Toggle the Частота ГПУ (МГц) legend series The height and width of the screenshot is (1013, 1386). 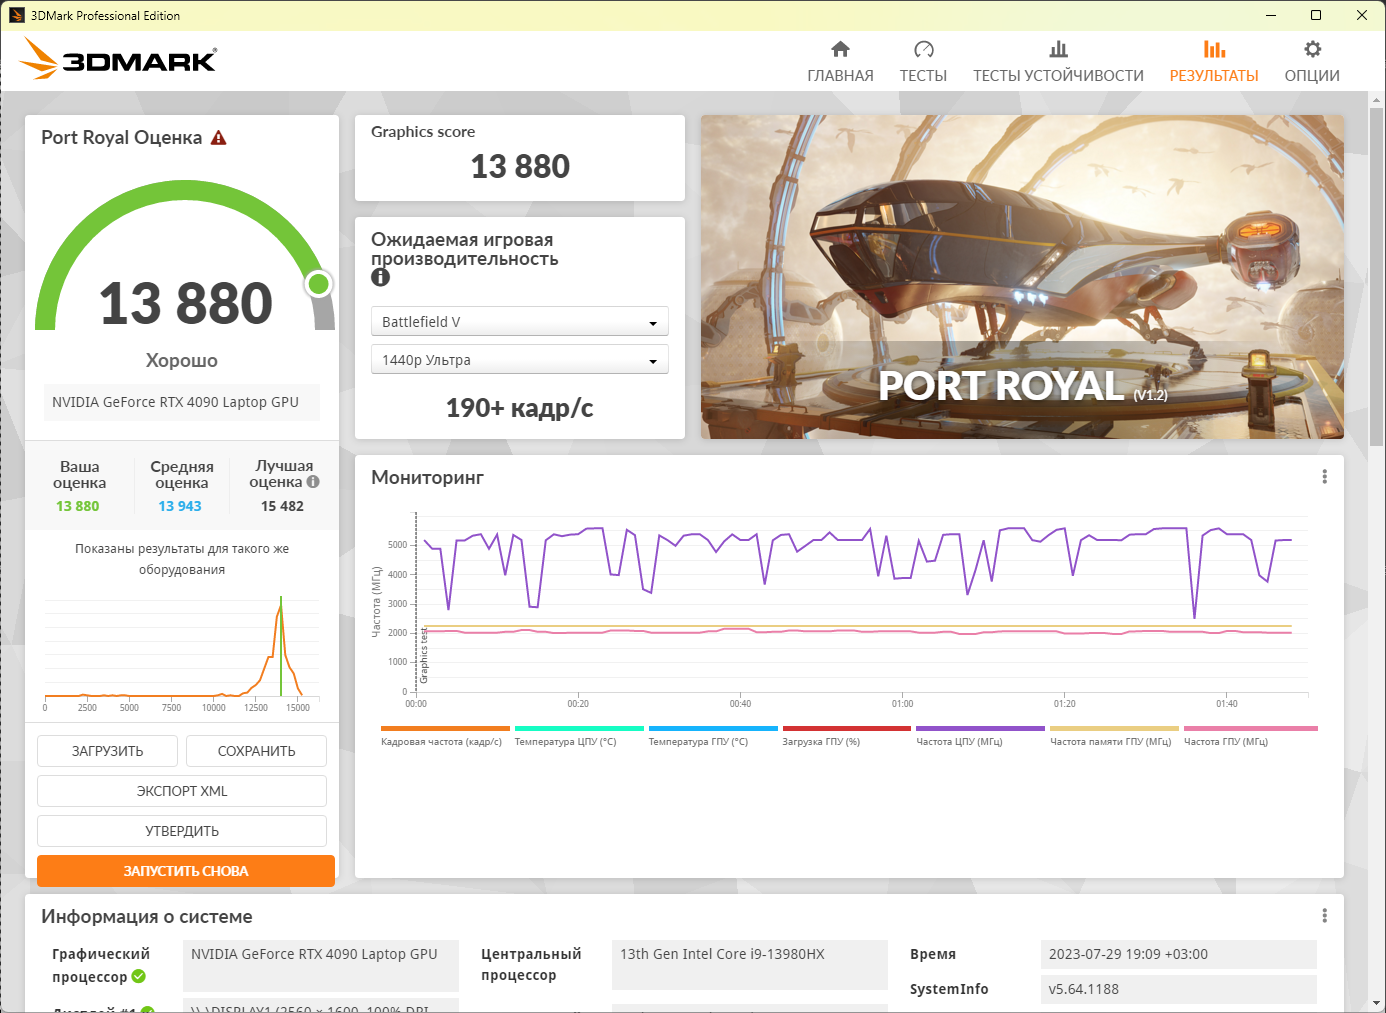point(1250,737)
